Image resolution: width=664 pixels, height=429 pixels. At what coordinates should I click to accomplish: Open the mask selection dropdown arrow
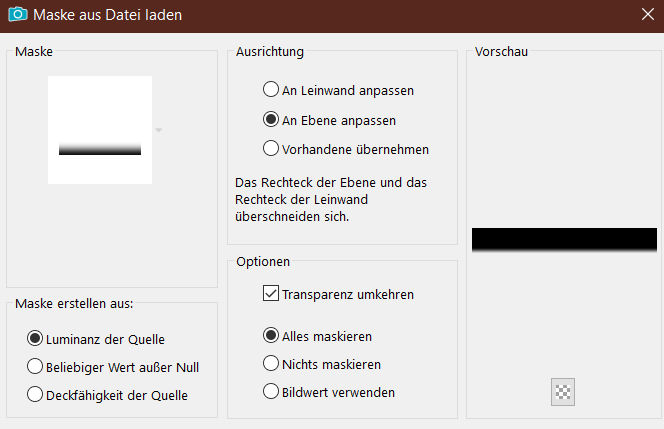pyautogui.click(x=158, y=130)
